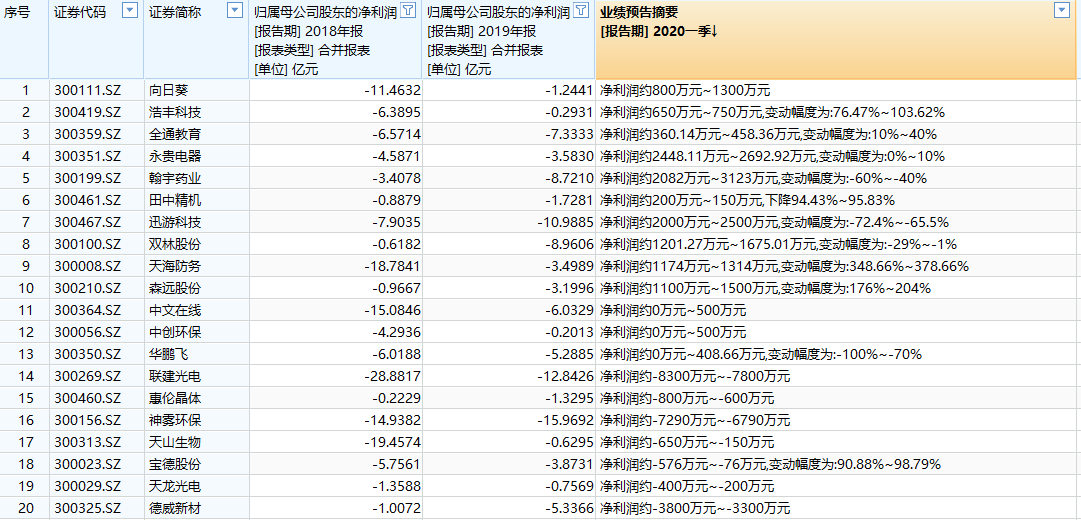Image resolution: width=1081 pixels, height=520 pixels.
Task: Select stock code 300008.SZ
Action: coord(88,266)
